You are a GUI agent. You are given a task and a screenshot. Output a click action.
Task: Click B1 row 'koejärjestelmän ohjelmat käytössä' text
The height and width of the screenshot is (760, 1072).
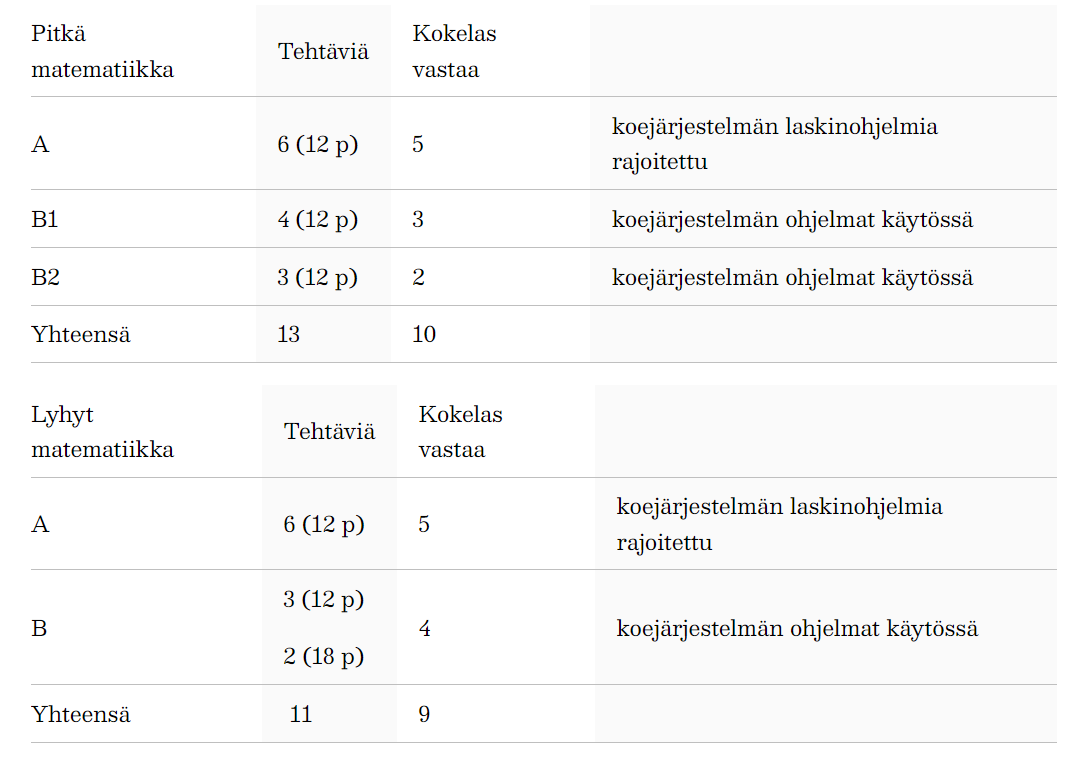[x=792, y=219]
